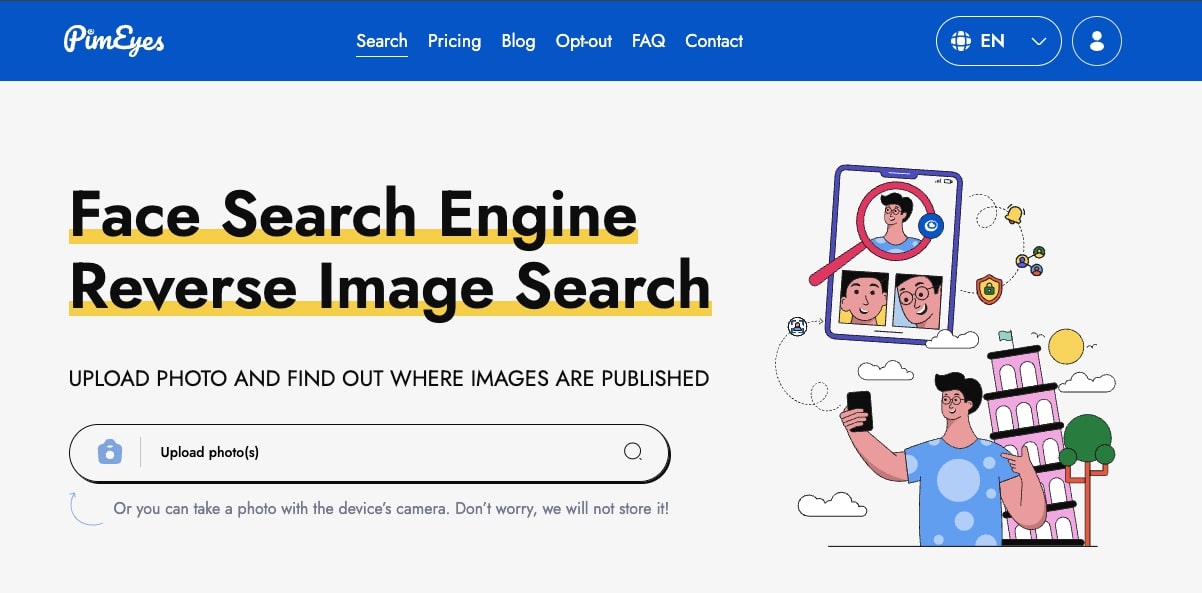Open the Search tab in navigation
The height and width of the screenshot is (593, 1202).
pos(381,41)
